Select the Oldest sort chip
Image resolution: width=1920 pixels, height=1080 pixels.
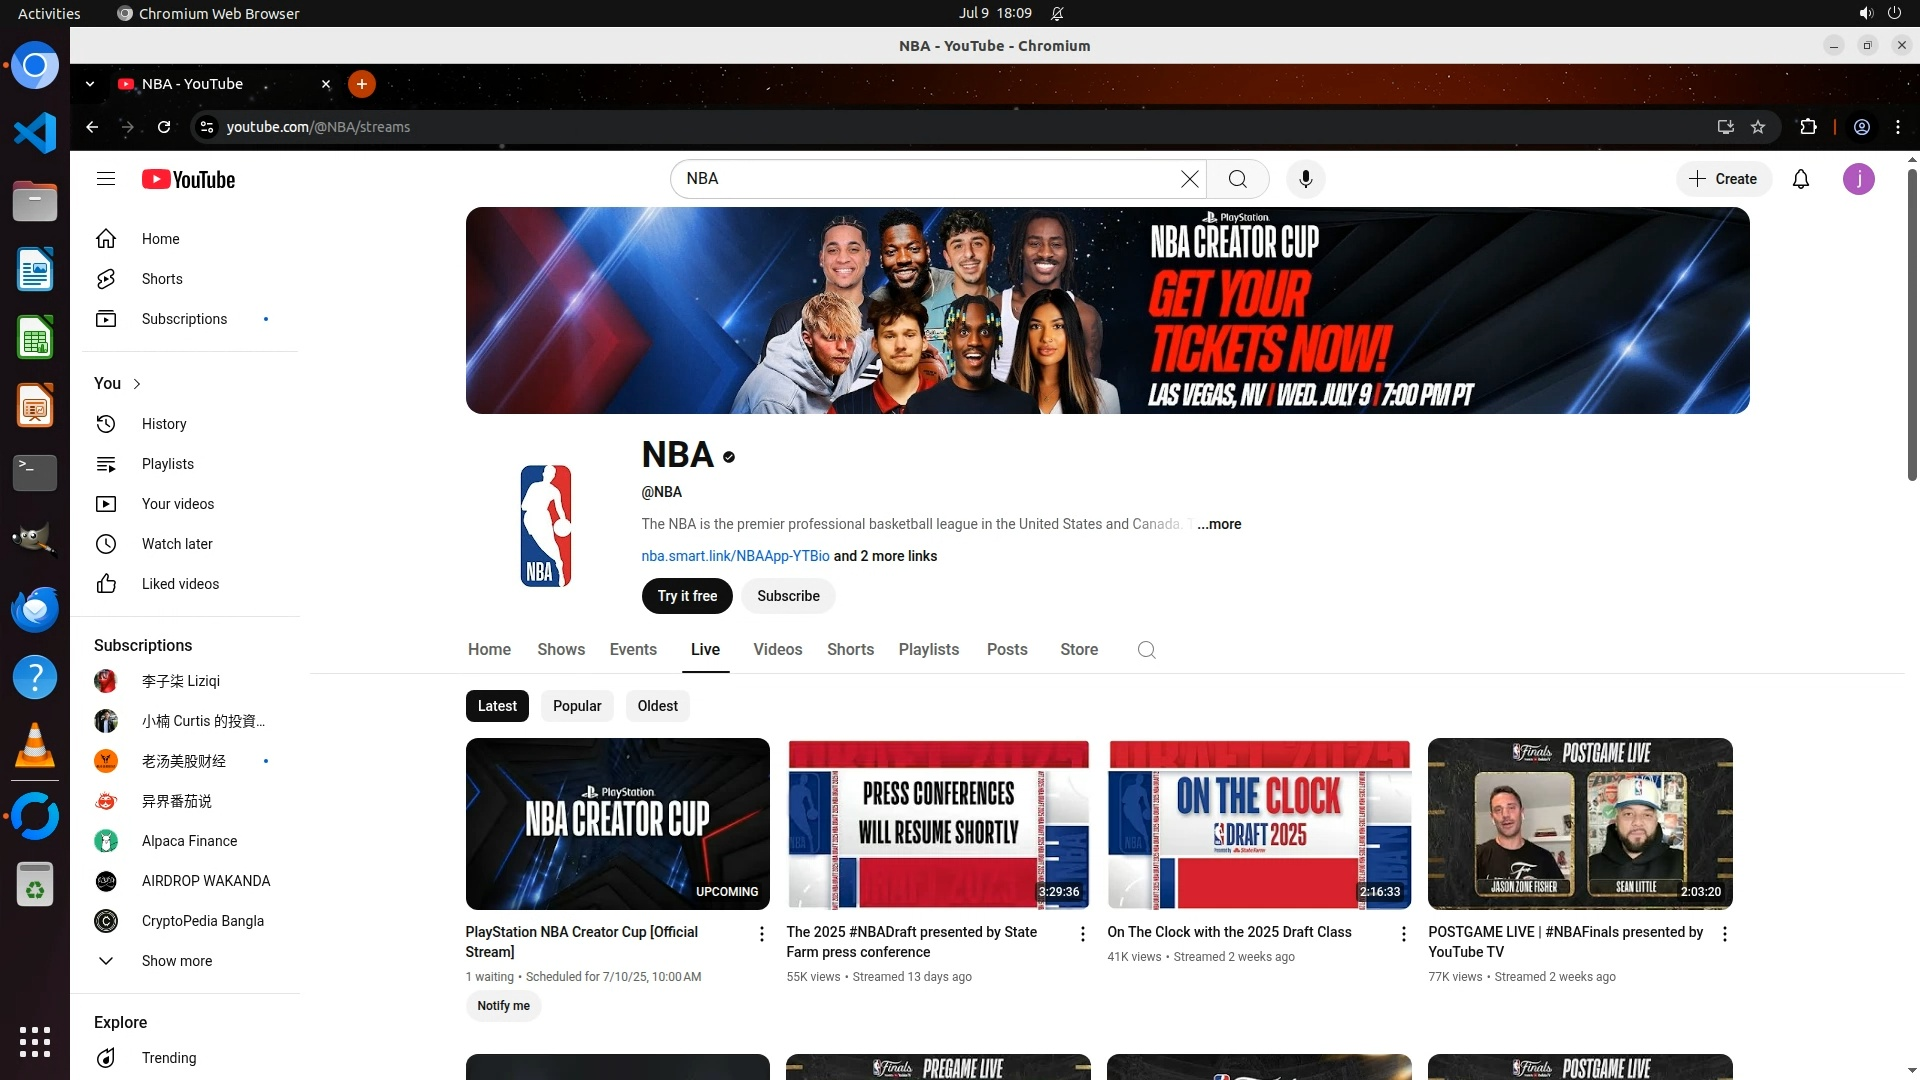pyautogui.click(x=657, y=706)
